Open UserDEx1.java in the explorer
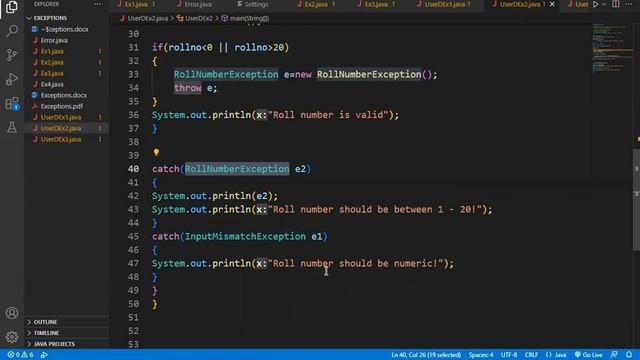The width and height of the screenshot is (640, 360). click(x=61, y=117)
